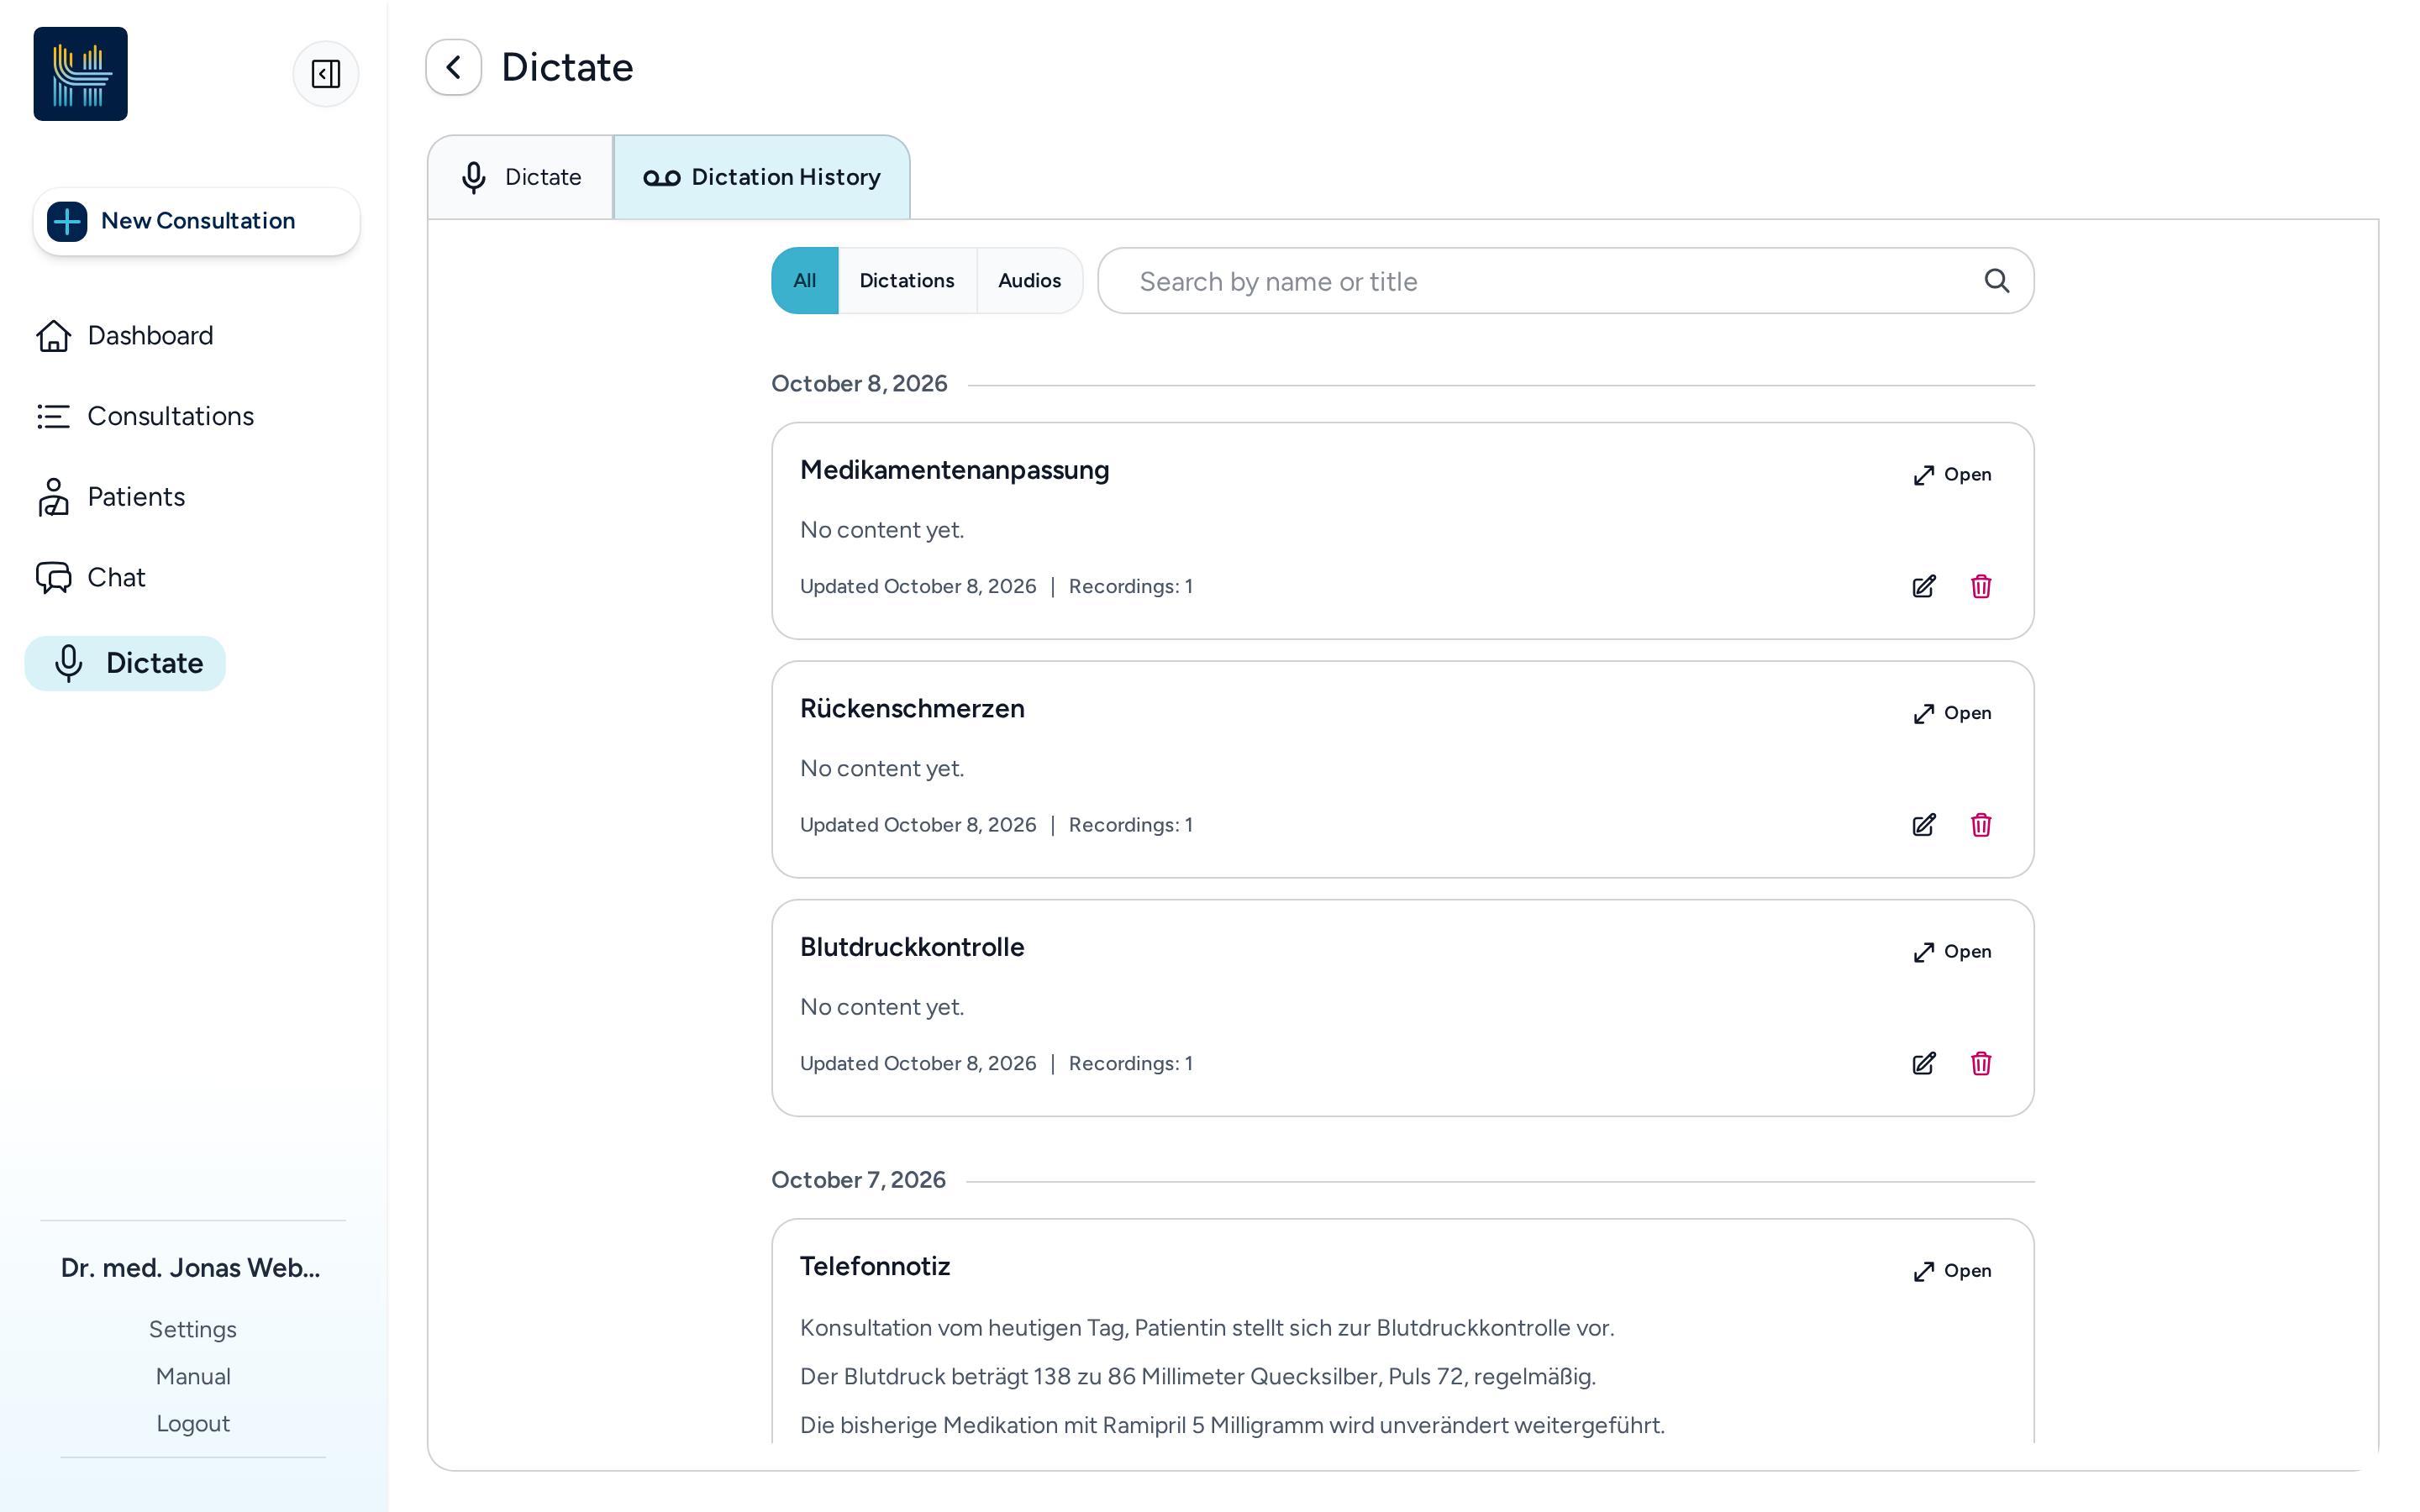Filter list by Audios

pos(1029,281)
